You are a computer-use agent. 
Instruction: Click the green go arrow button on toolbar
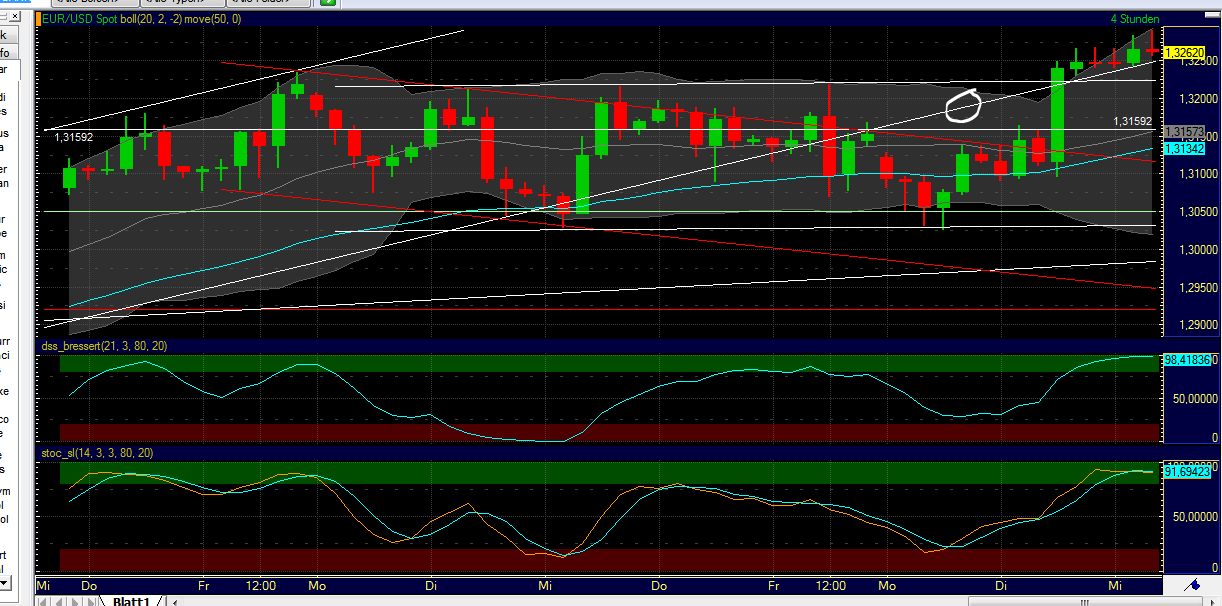tap(327, 3)
